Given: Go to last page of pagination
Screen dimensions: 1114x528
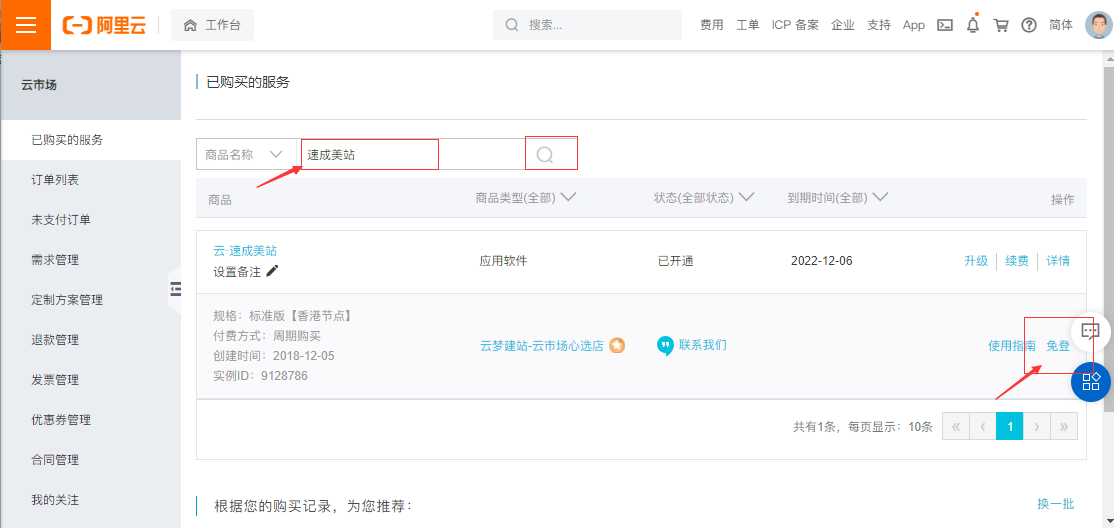Looking at the screenshot, I should (1064, 426).
